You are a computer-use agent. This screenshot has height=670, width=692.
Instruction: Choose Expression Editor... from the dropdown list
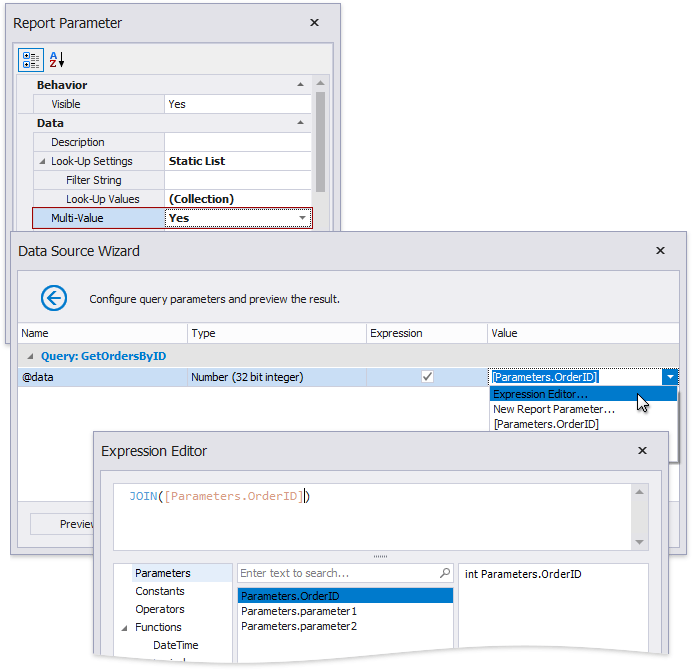point(541,394)
